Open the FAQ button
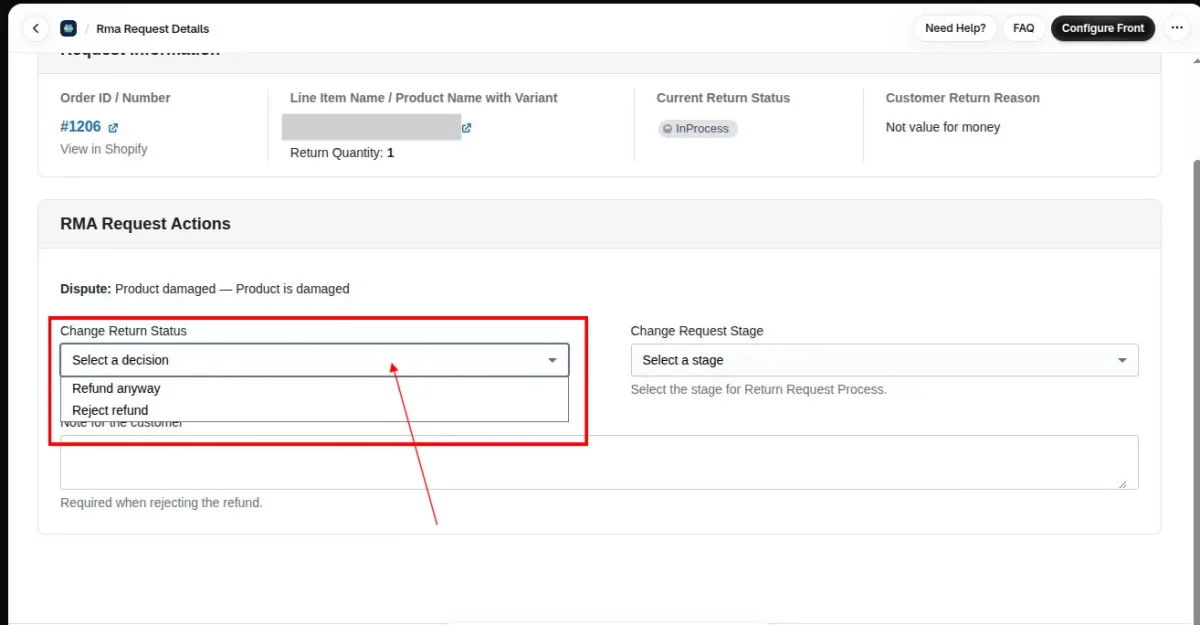 point(1023,28)
